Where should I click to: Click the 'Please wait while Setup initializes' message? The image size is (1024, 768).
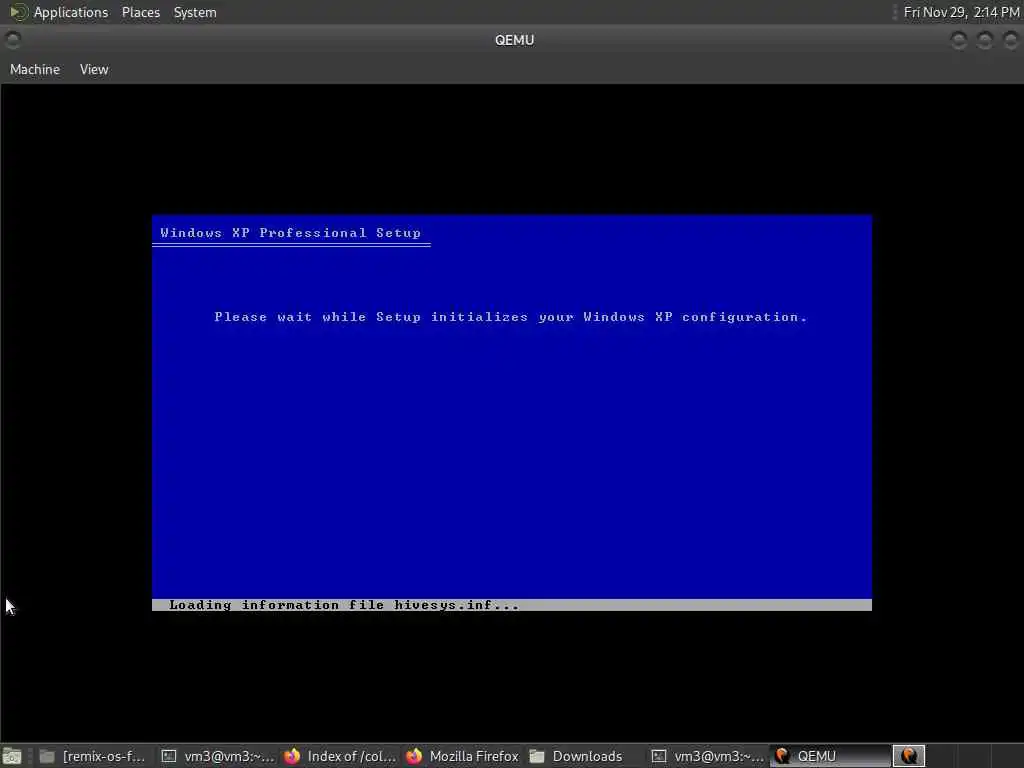point(511,317)
